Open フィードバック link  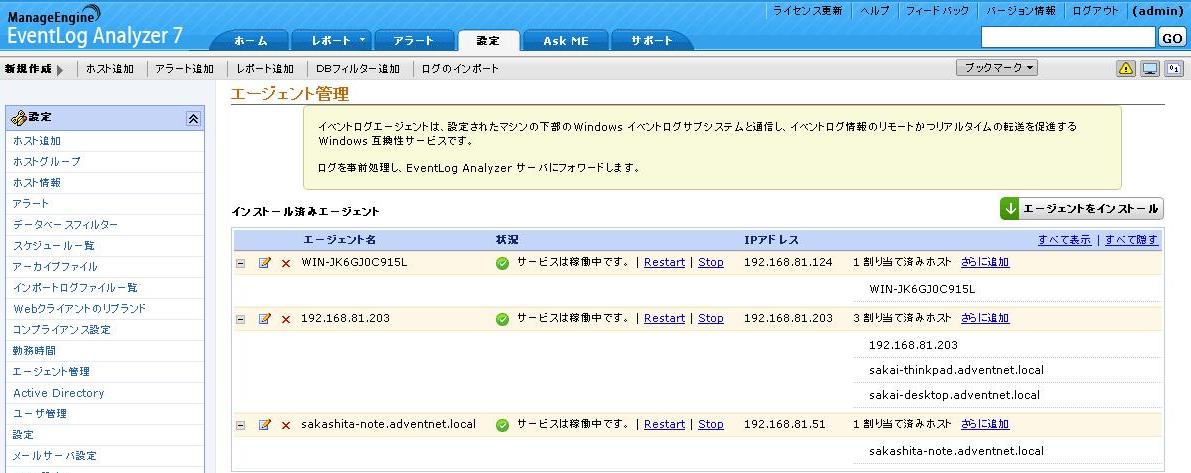pyautogui.click(x=937, y=11)
